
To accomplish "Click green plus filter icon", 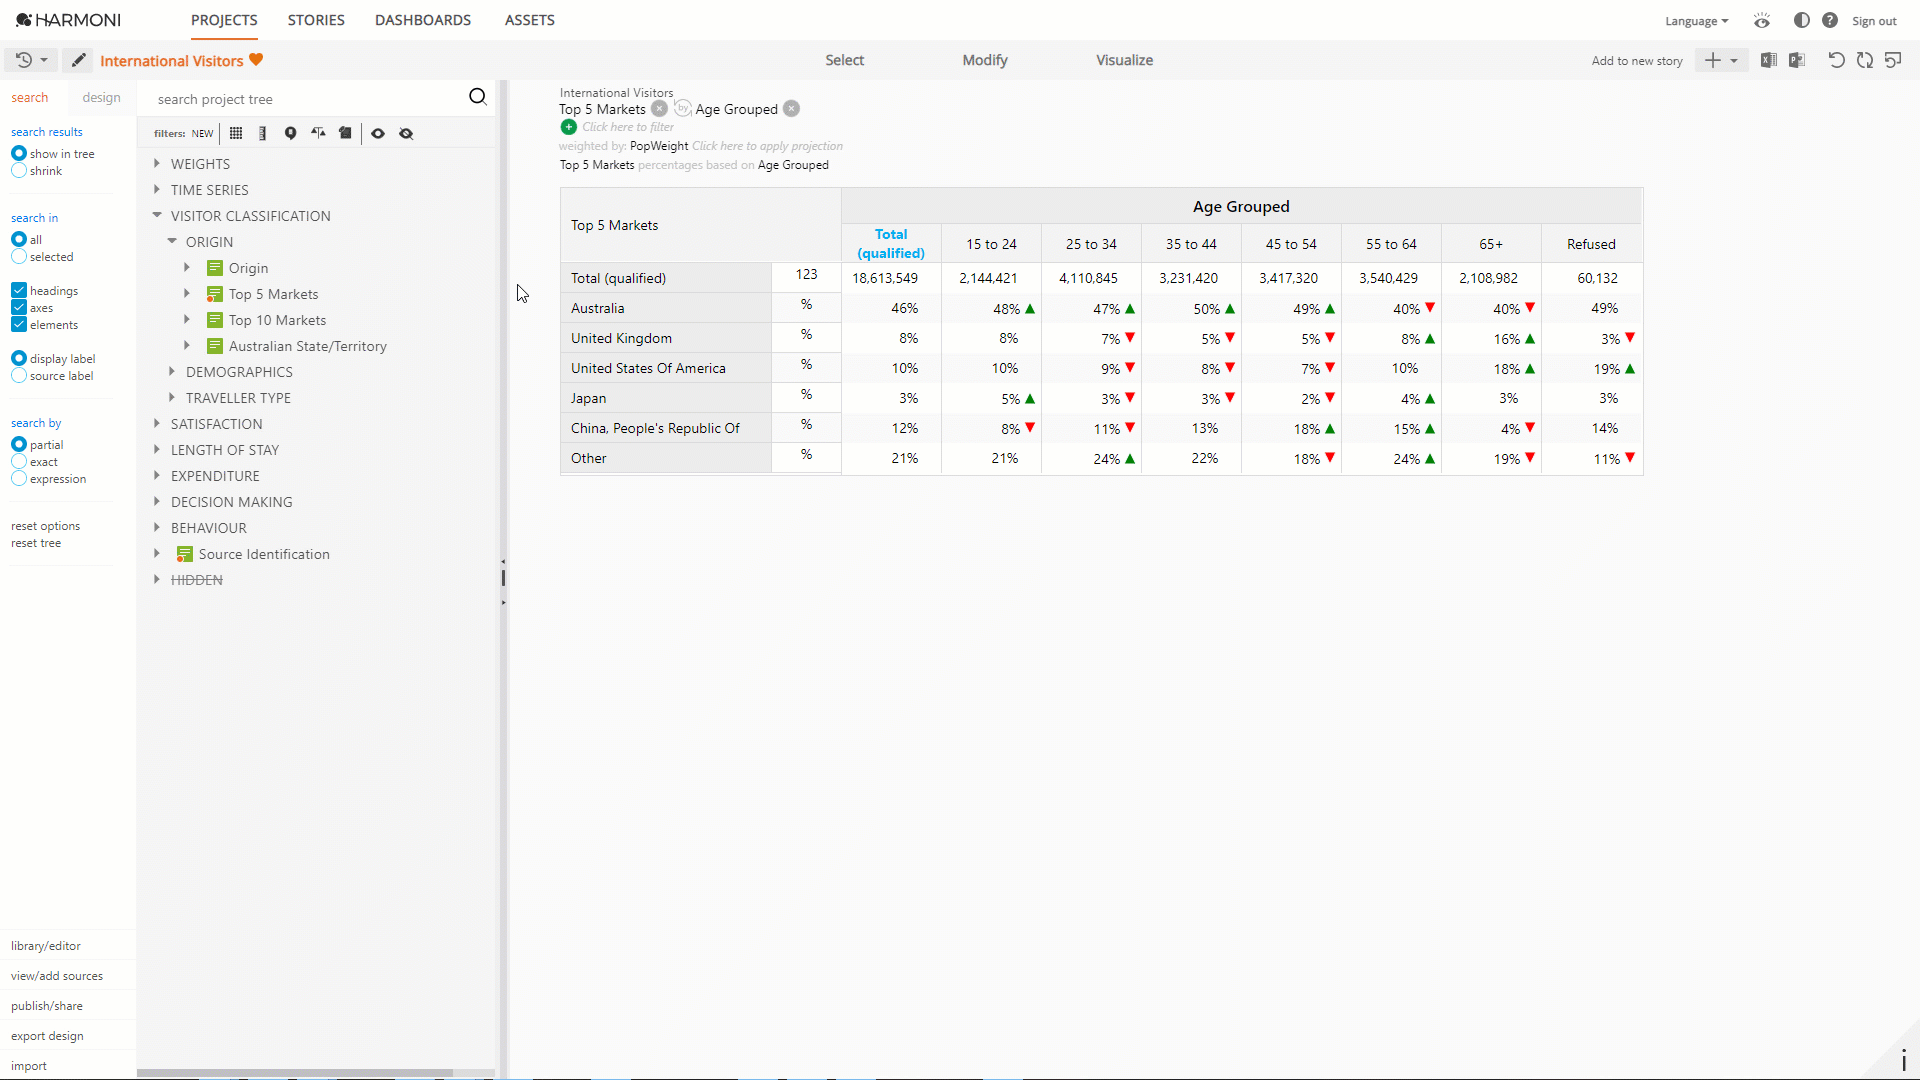I will pos(569,127).
